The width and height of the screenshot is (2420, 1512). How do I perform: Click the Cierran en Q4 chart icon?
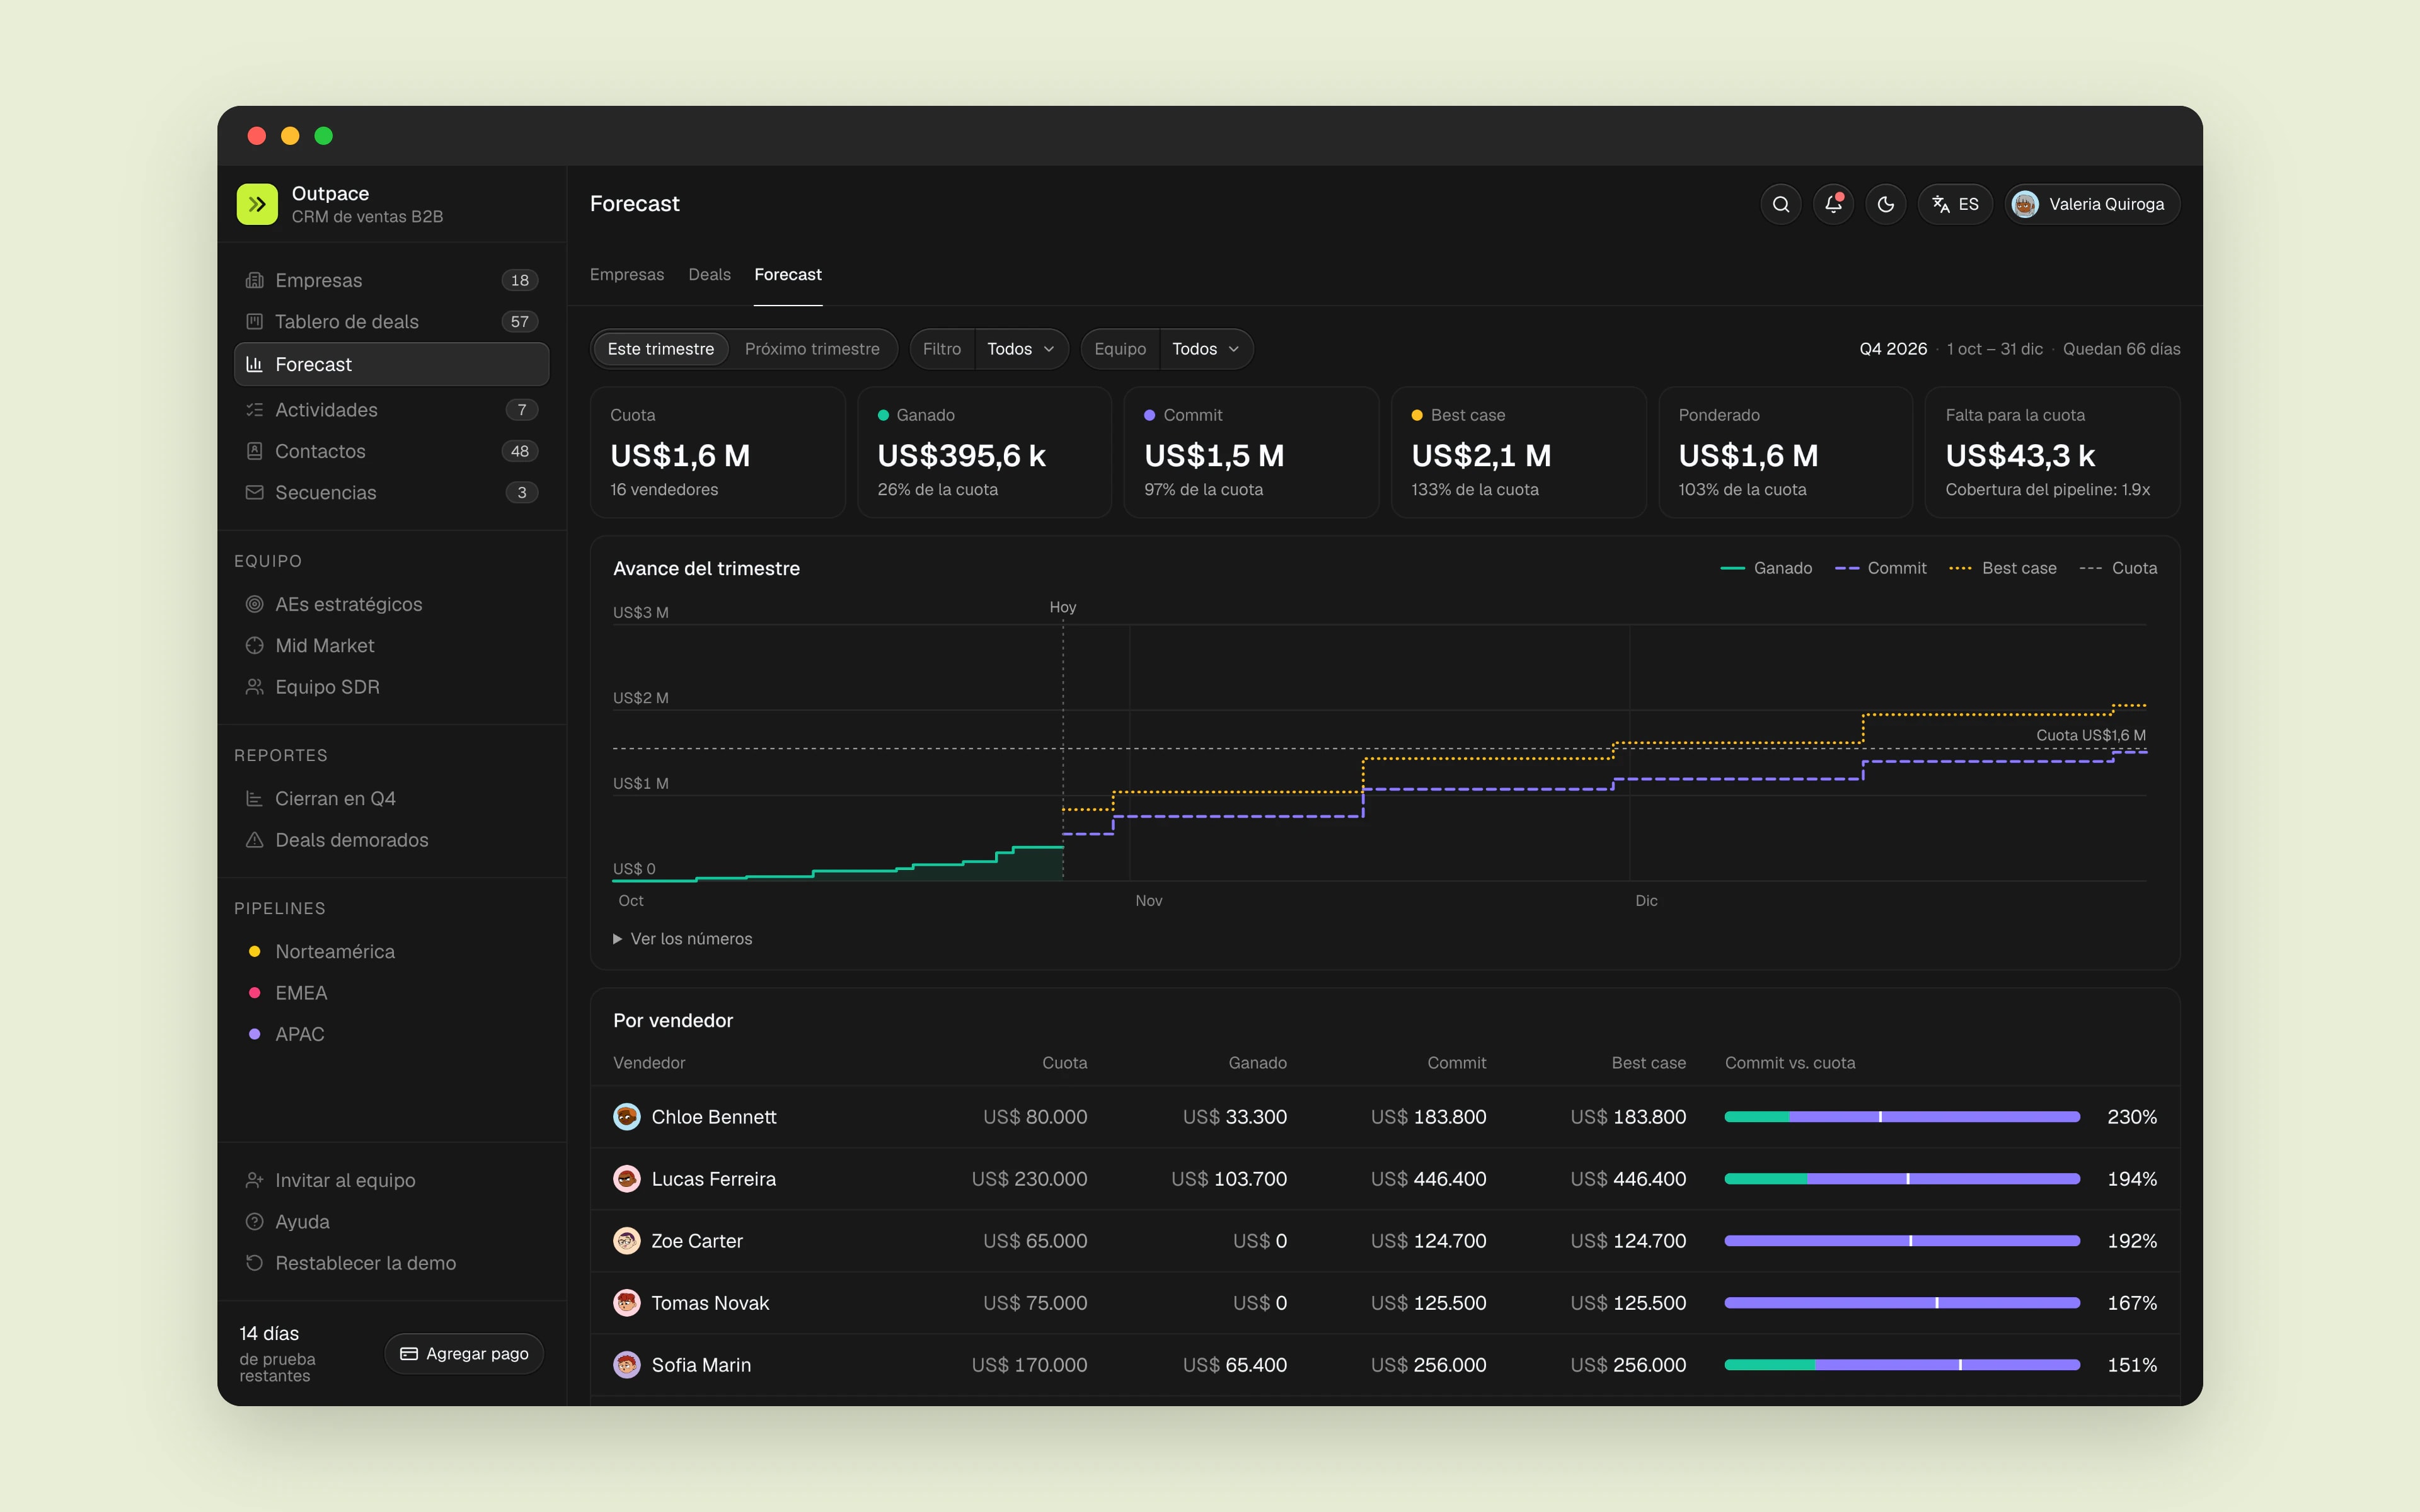255,798
